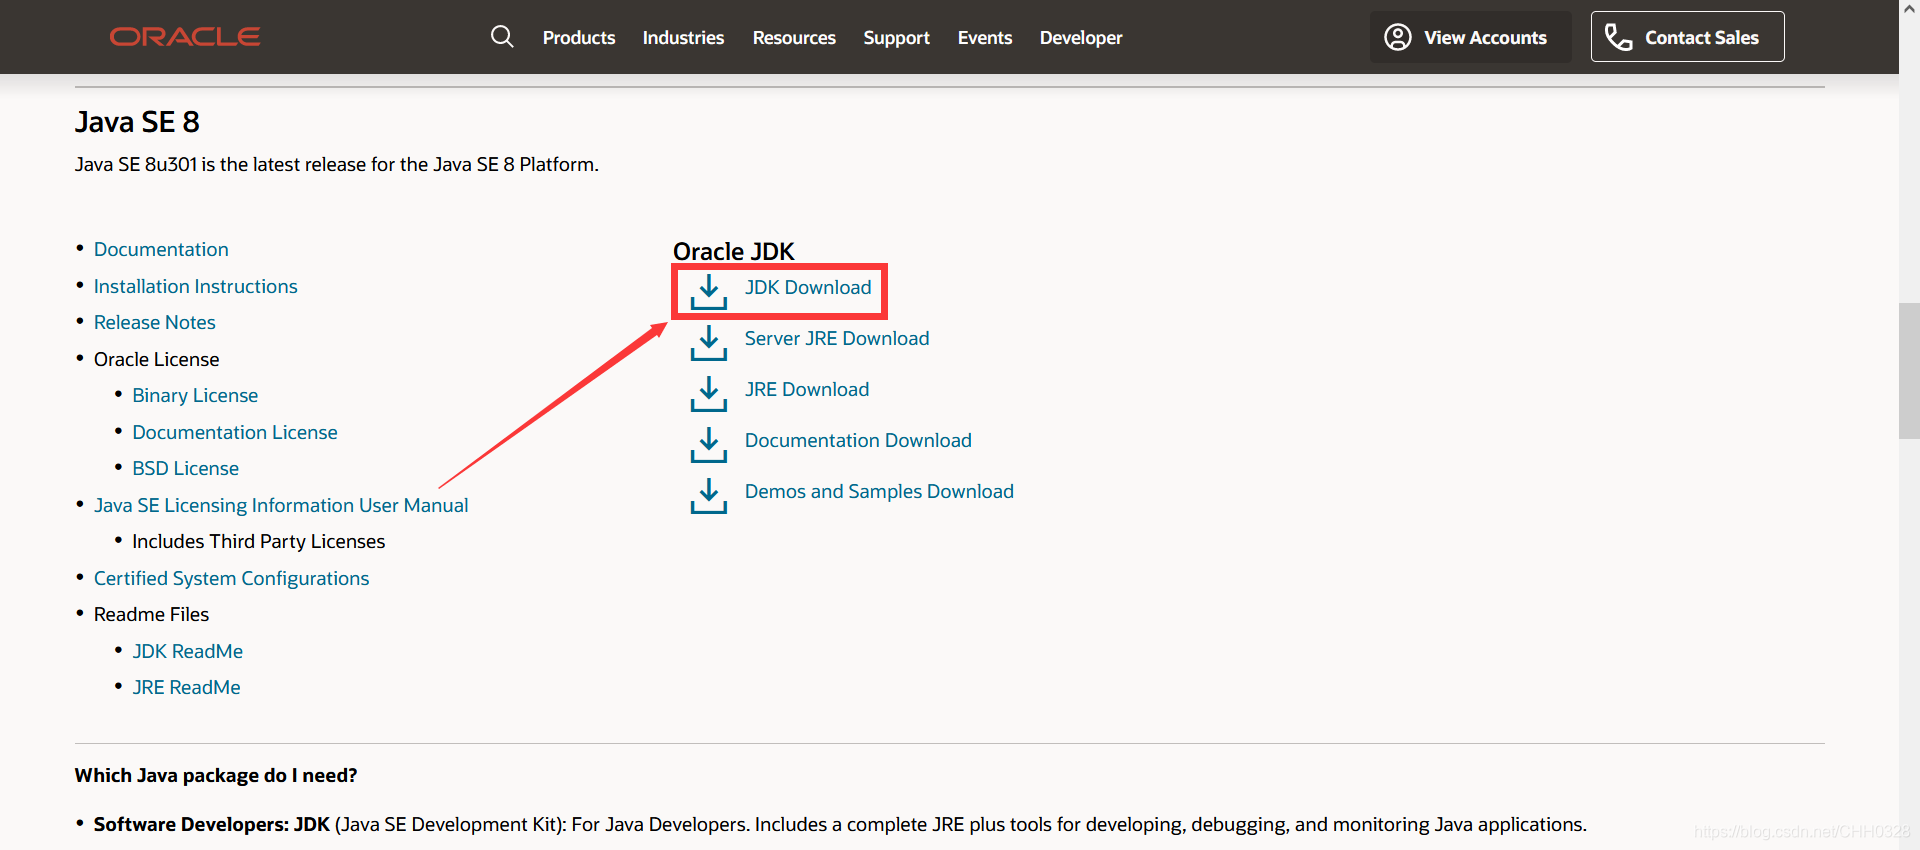Click Which Java package do I need heading
The width and height of the screenshot is (1920, 850).
216,775
